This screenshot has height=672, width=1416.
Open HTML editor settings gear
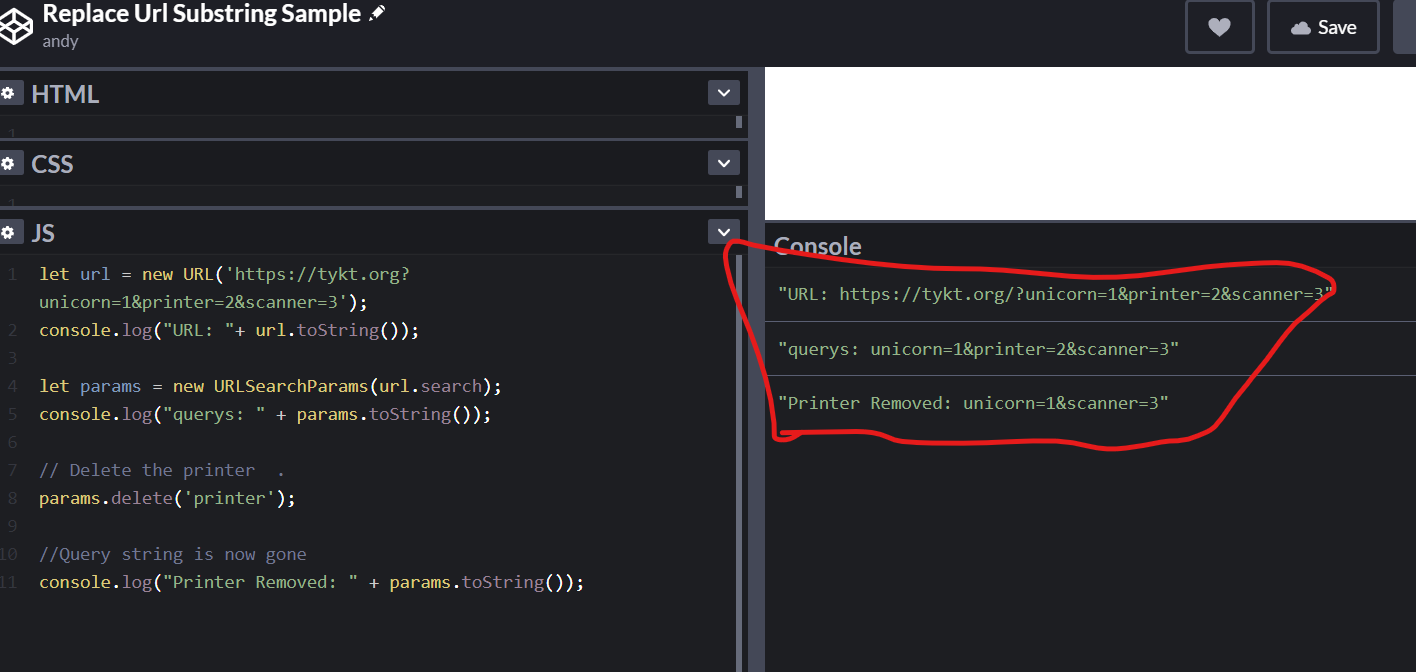pos(9,94)
